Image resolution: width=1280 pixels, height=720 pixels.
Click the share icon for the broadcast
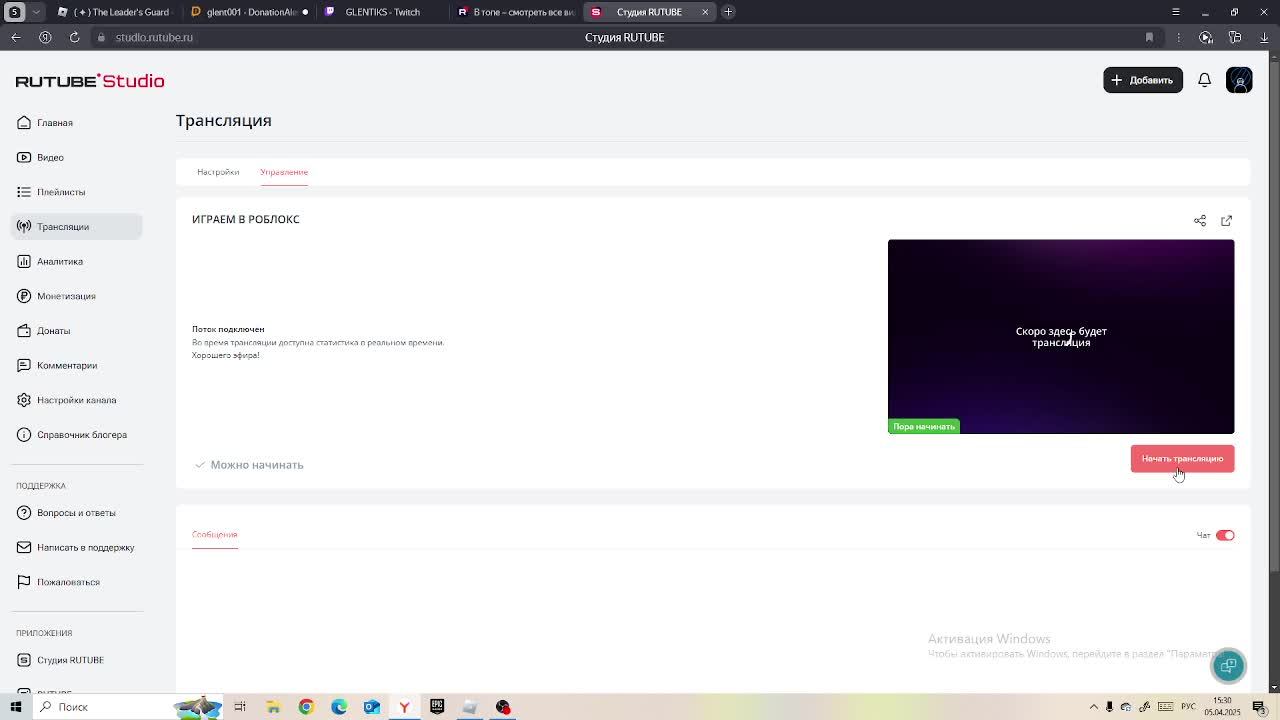coord(1200,221)
